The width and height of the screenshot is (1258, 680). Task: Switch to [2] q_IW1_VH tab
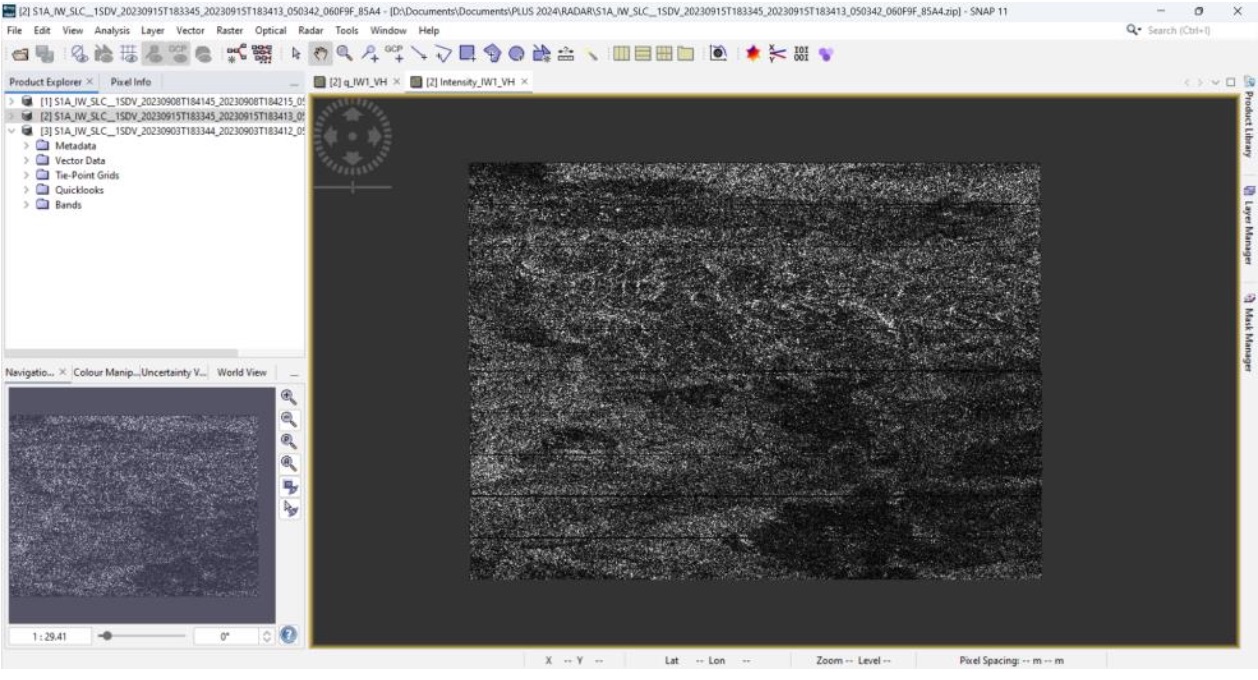pyautogui.click(x=357, y=82)
